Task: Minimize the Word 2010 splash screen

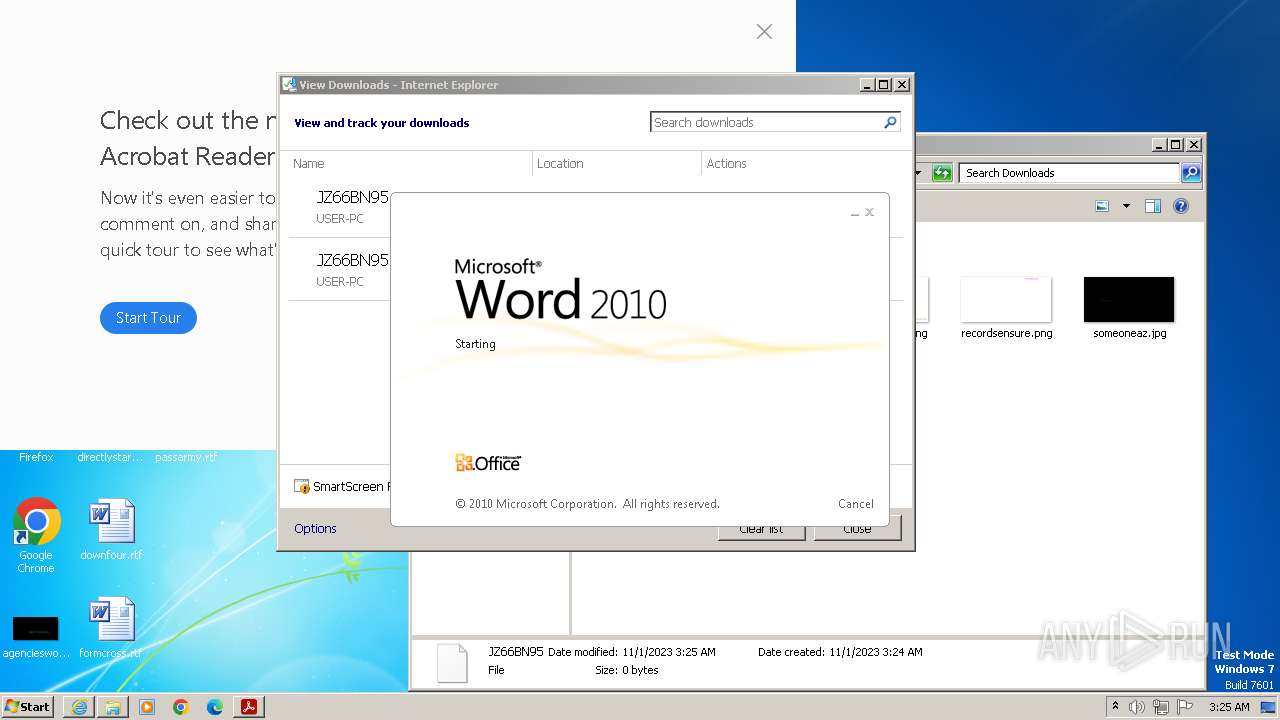Action: tap(855, 213)
